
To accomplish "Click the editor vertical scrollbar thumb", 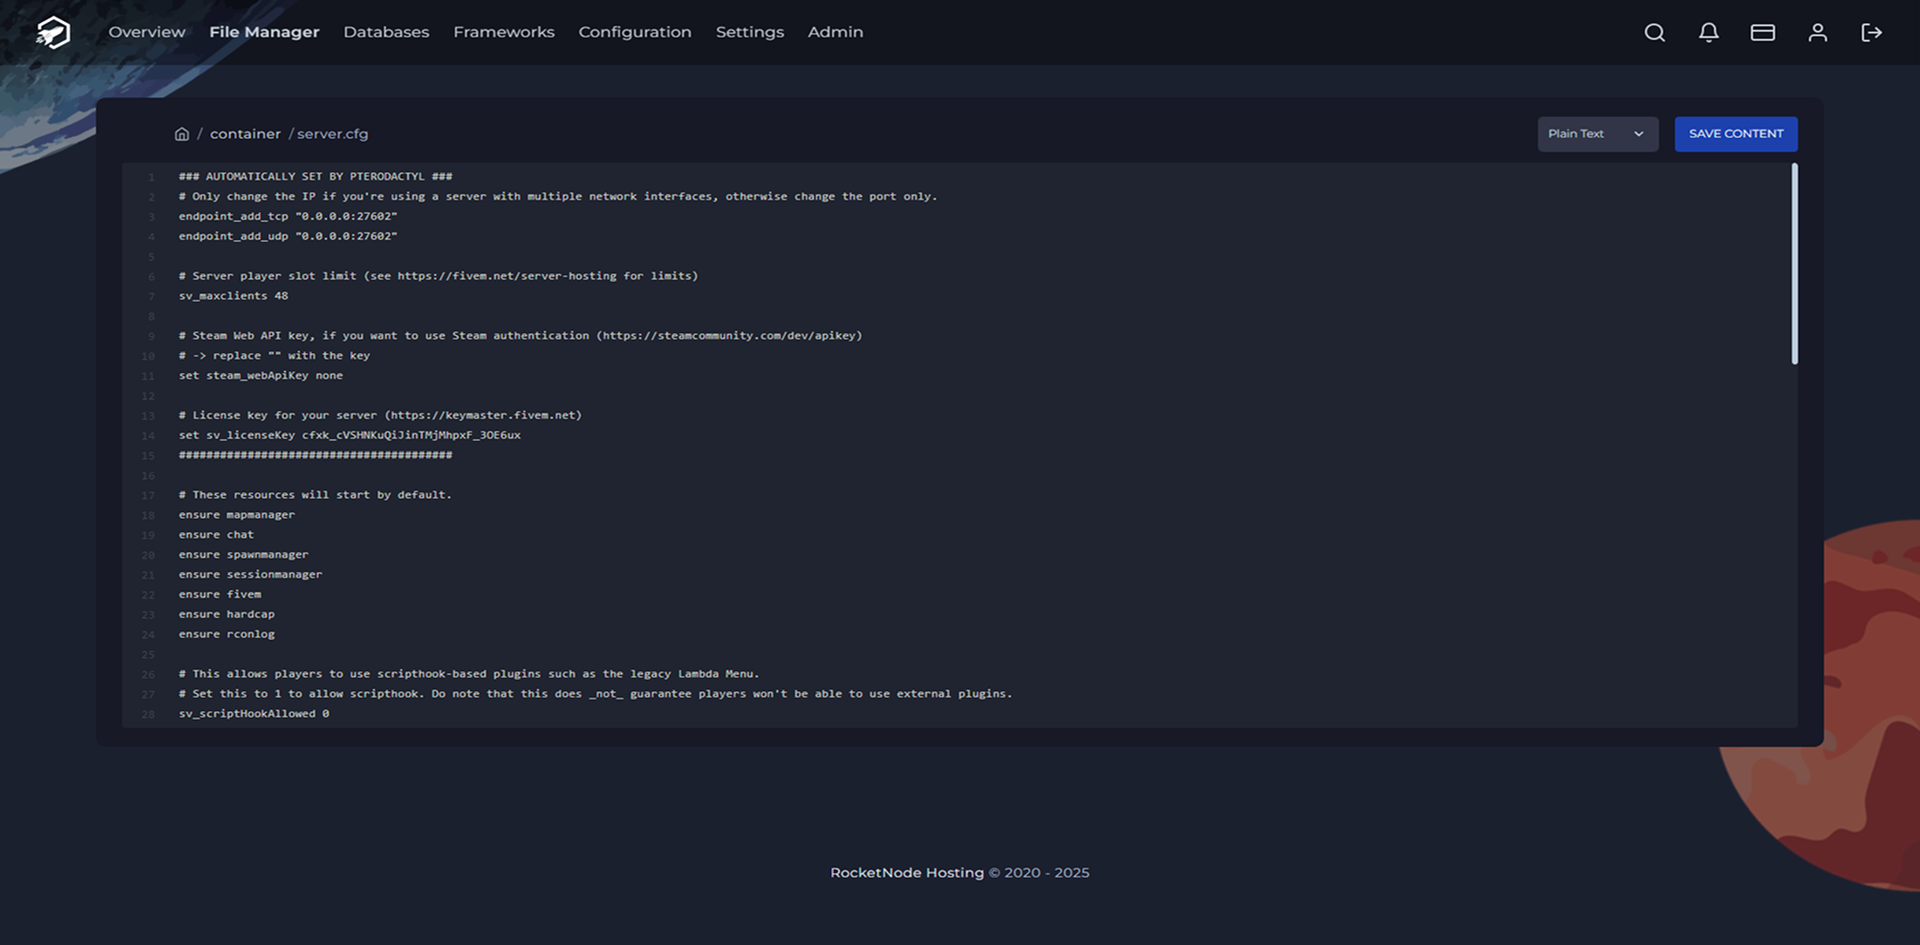I will click(1794, 264).
